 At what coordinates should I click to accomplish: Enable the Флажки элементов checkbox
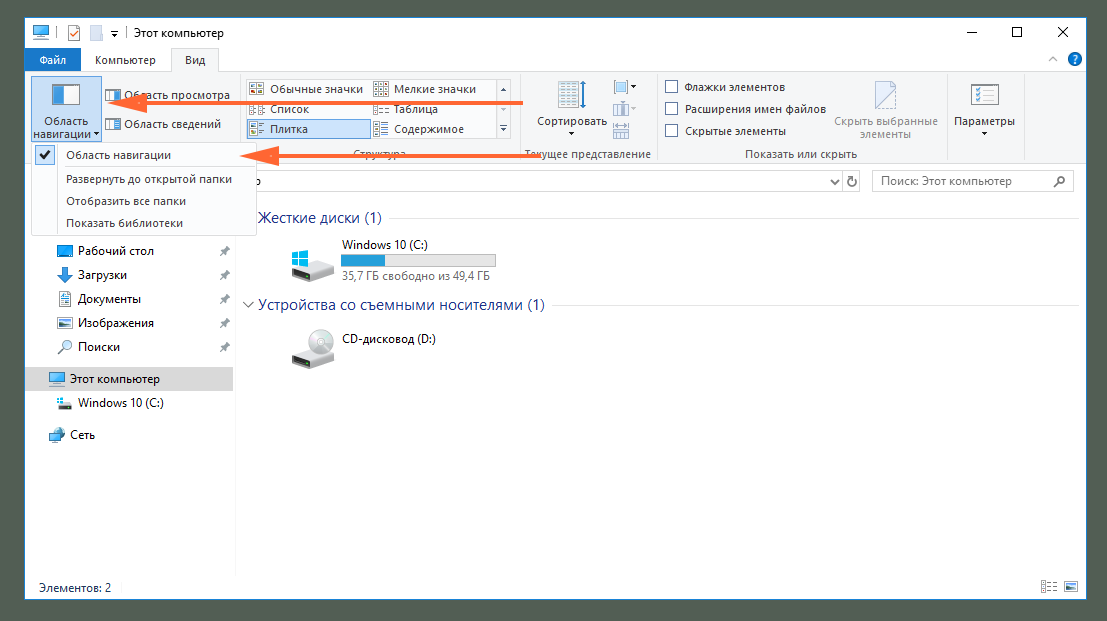click(x=671, y=87)
